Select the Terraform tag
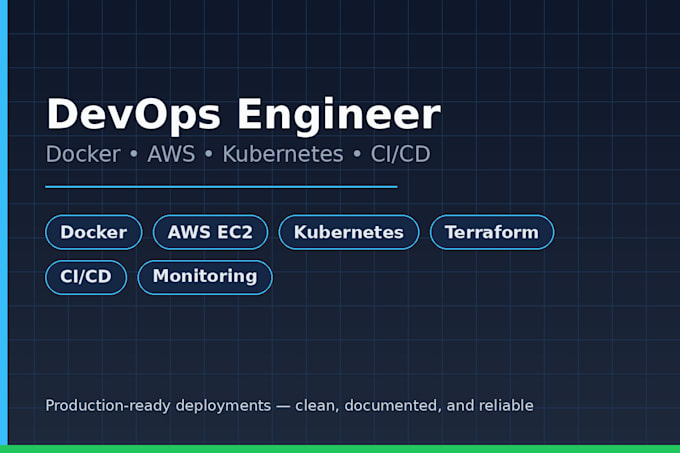Screen dimensions: 680x453 pyautogui.click(x=492, y=232)
